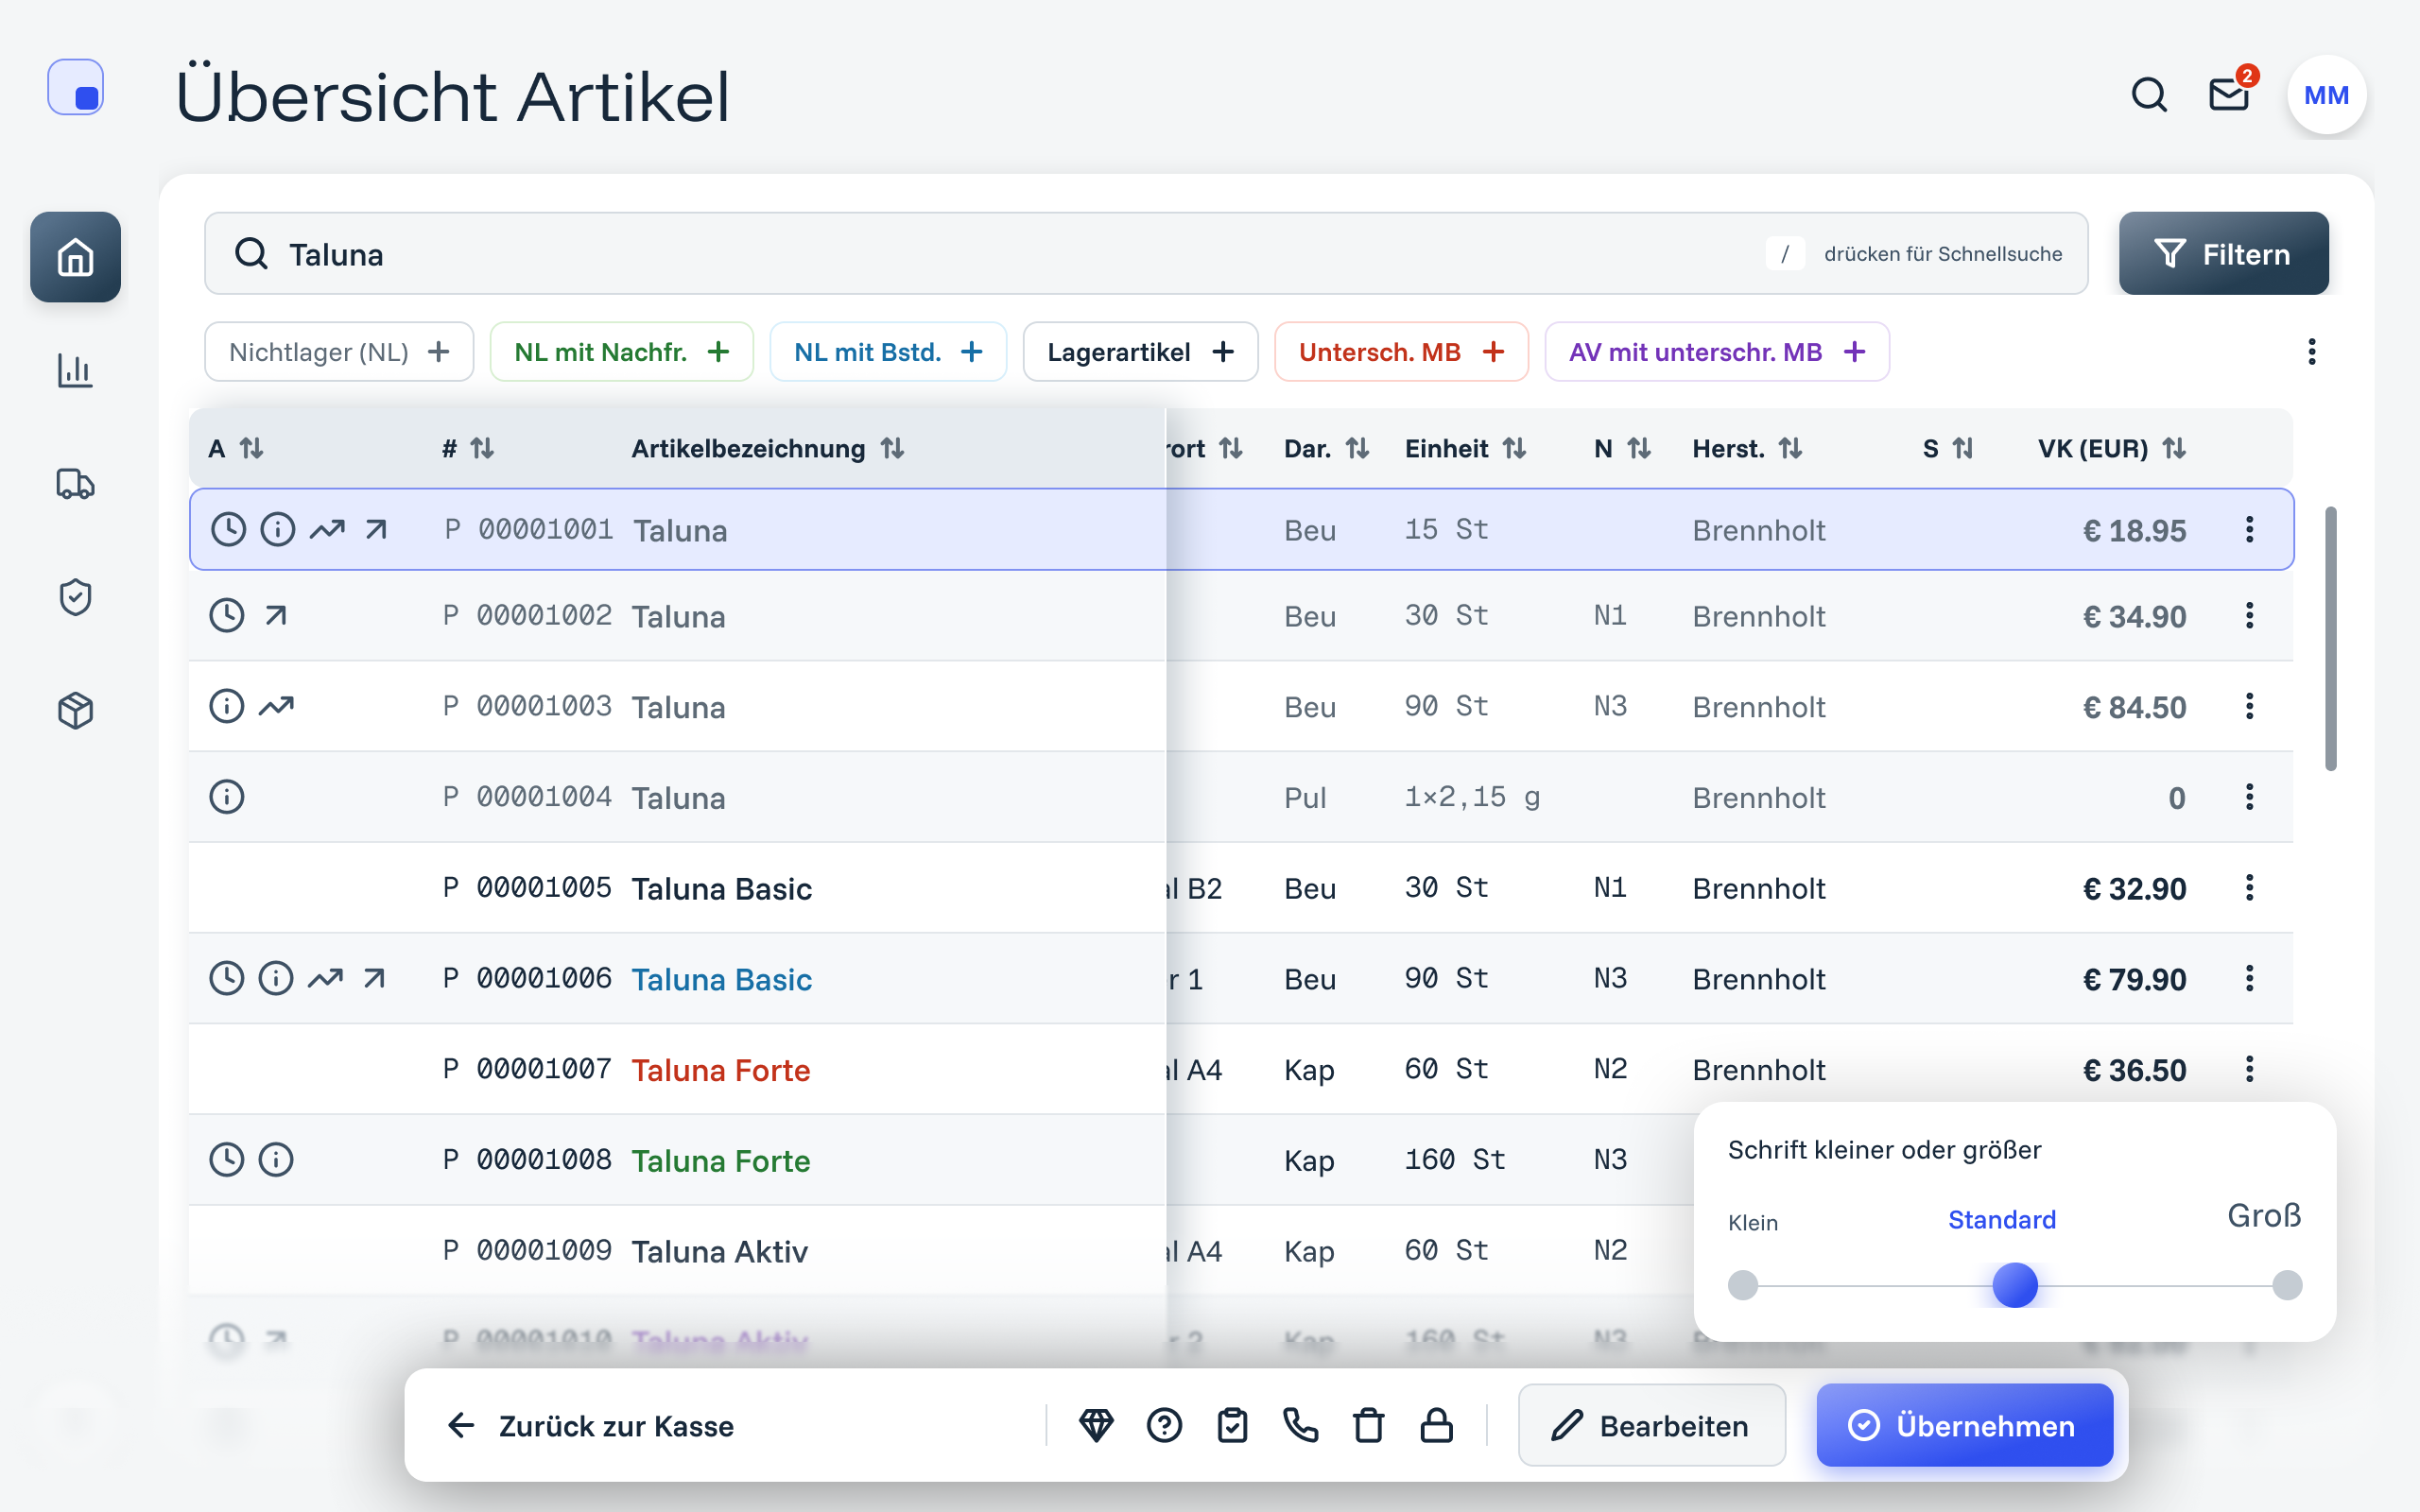
Task: Add the Lagerartikel filter chip
Action: [x=1140, y=352]
